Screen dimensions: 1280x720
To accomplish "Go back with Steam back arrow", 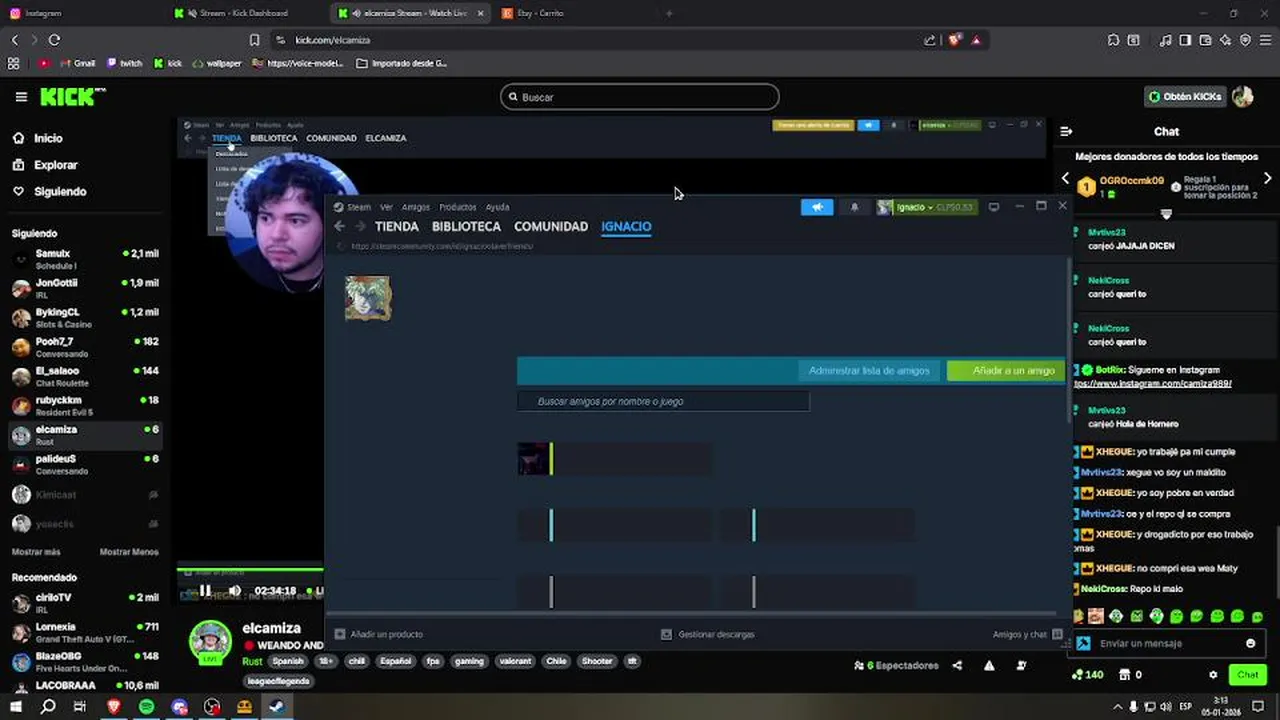I will [339, 226].
